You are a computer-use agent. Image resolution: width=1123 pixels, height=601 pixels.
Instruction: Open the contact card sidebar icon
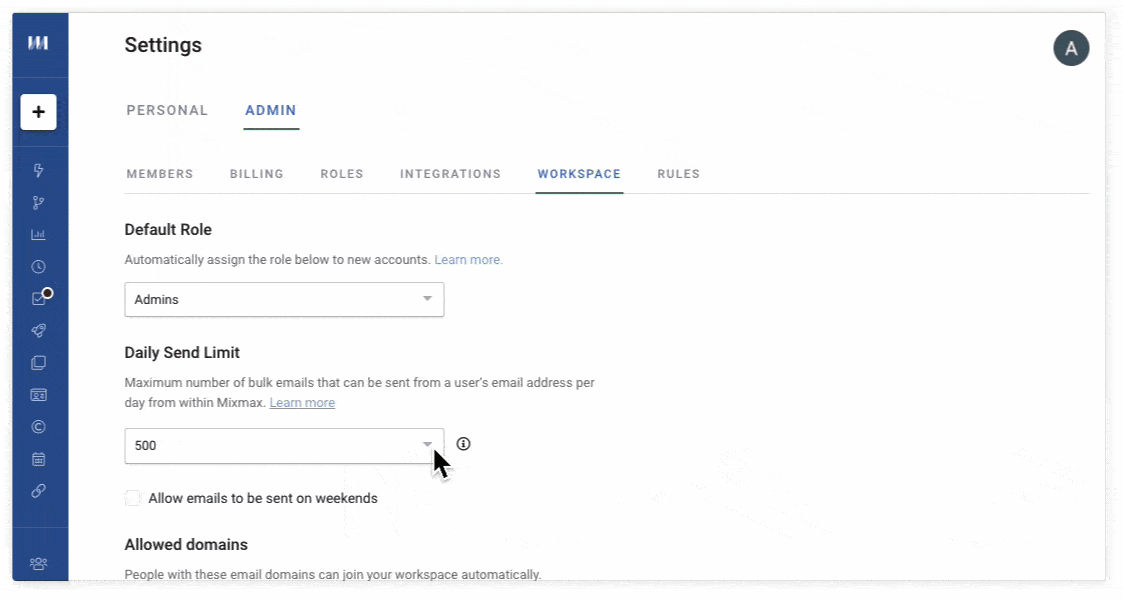click(39, 395)
